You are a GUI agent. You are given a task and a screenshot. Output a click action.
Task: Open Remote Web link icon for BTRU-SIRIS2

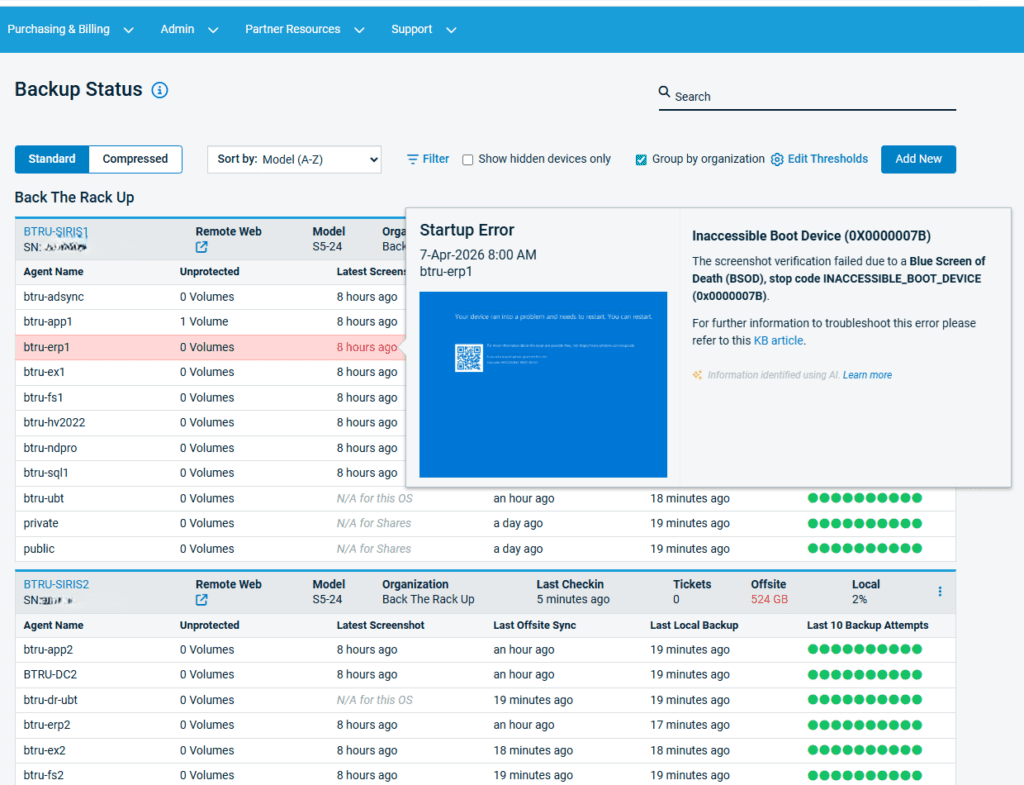pyautogui.click(x=202, y=600)
